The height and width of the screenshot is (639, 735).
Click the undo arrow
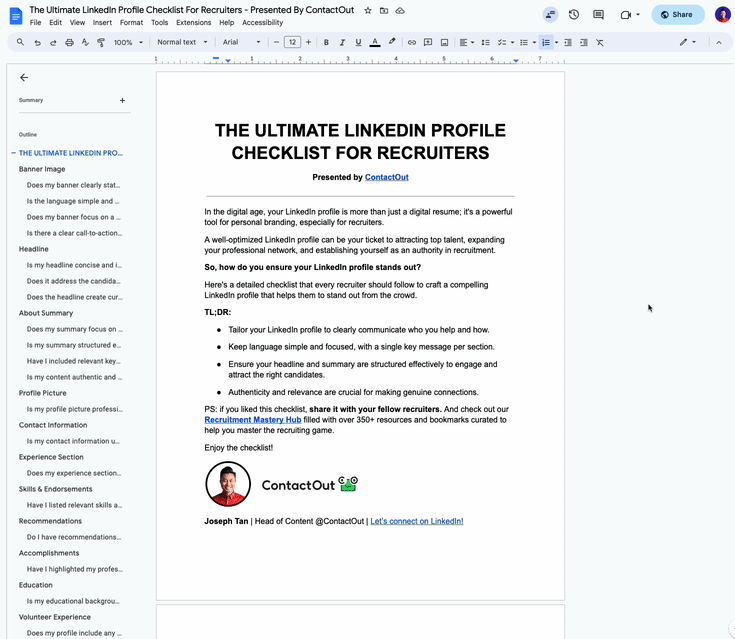coord(37,43)
